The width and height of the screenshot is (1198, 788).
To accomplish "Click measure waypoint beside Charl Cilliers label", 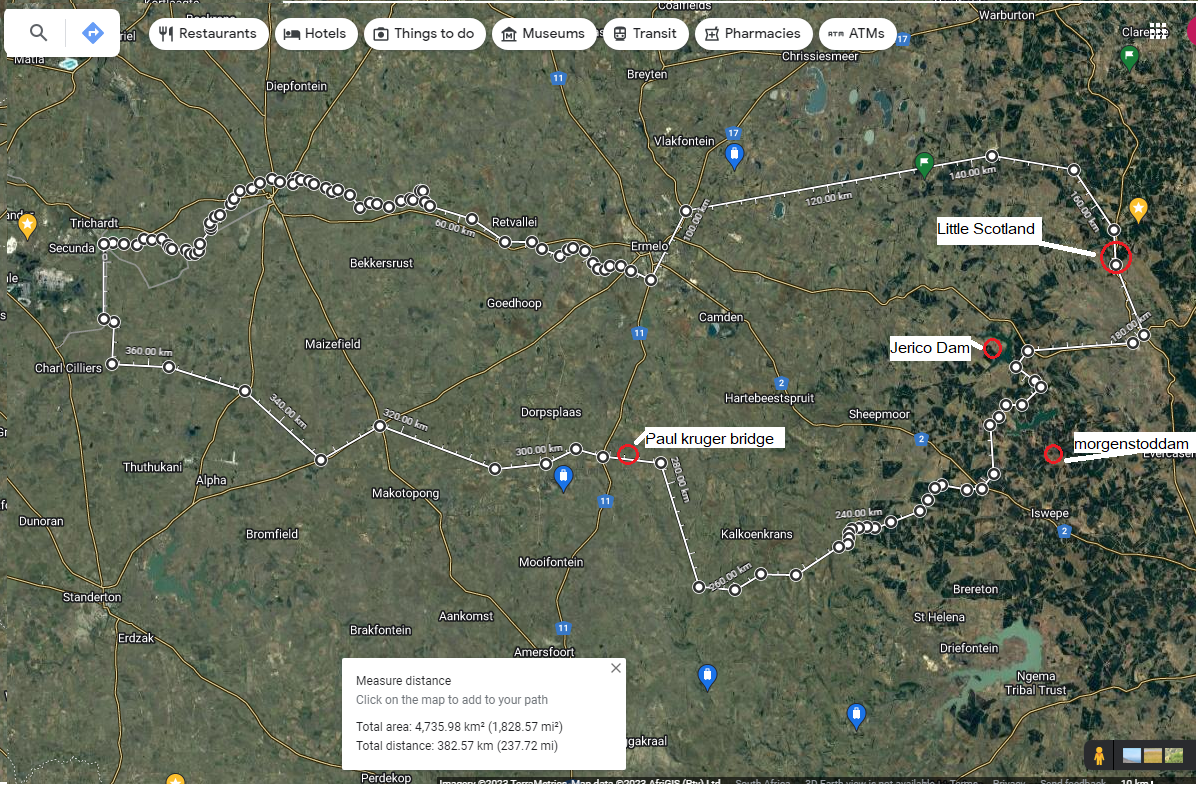I will click(112, 365).
